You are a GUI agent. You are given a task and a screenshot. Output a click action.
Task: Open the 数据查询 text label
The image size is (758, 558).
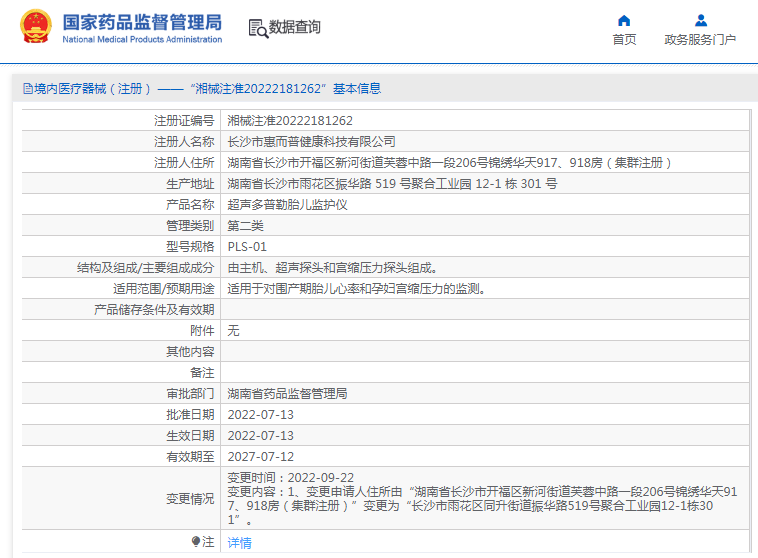tap(295, 28)
